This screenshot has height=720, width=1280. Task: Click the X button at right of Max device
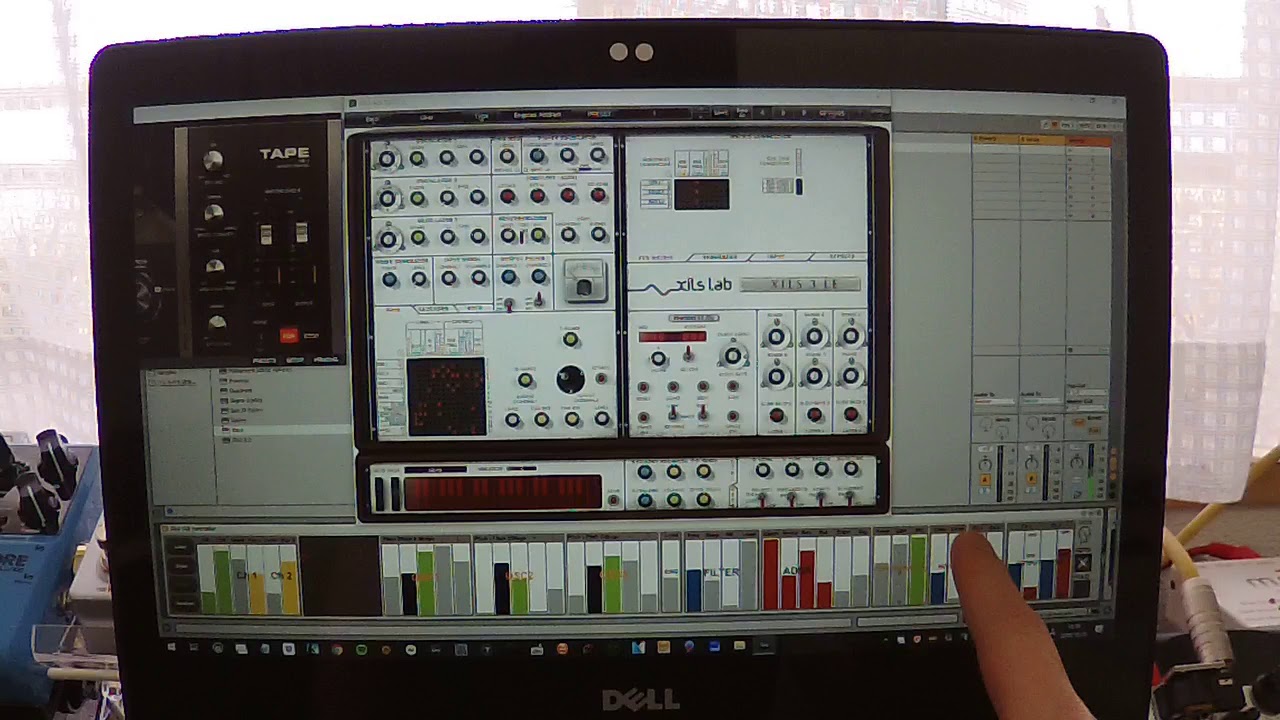click(x=1082, y=563)
